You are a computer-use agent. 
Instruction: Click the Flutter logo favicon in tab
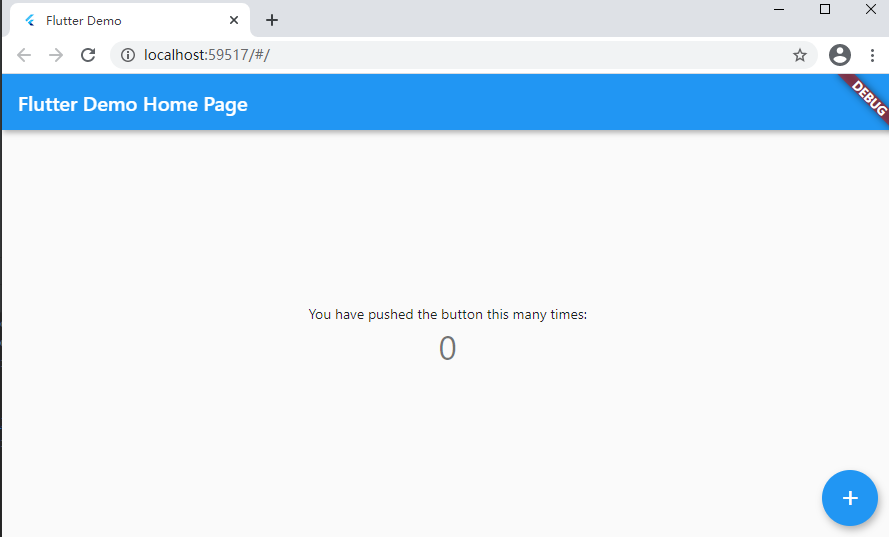point(30,20)
